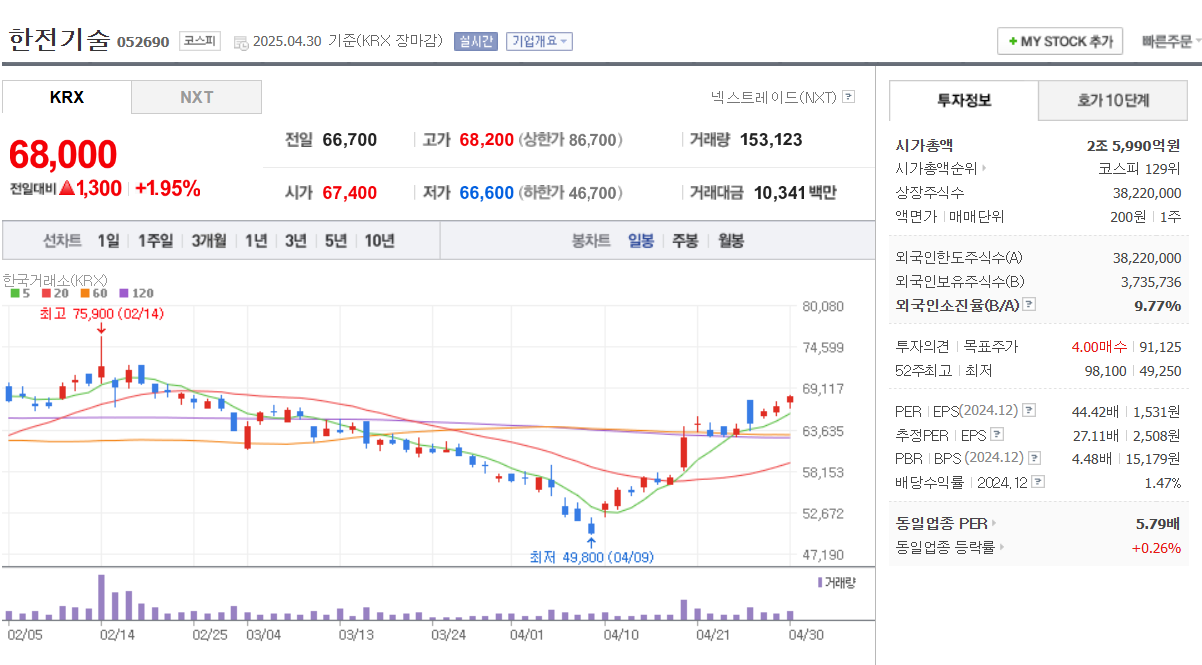Viewport: 1202px width, 665px height.
Task: Open the 외국인소진율(B/A) help icon
Action: click(1028, 306)
